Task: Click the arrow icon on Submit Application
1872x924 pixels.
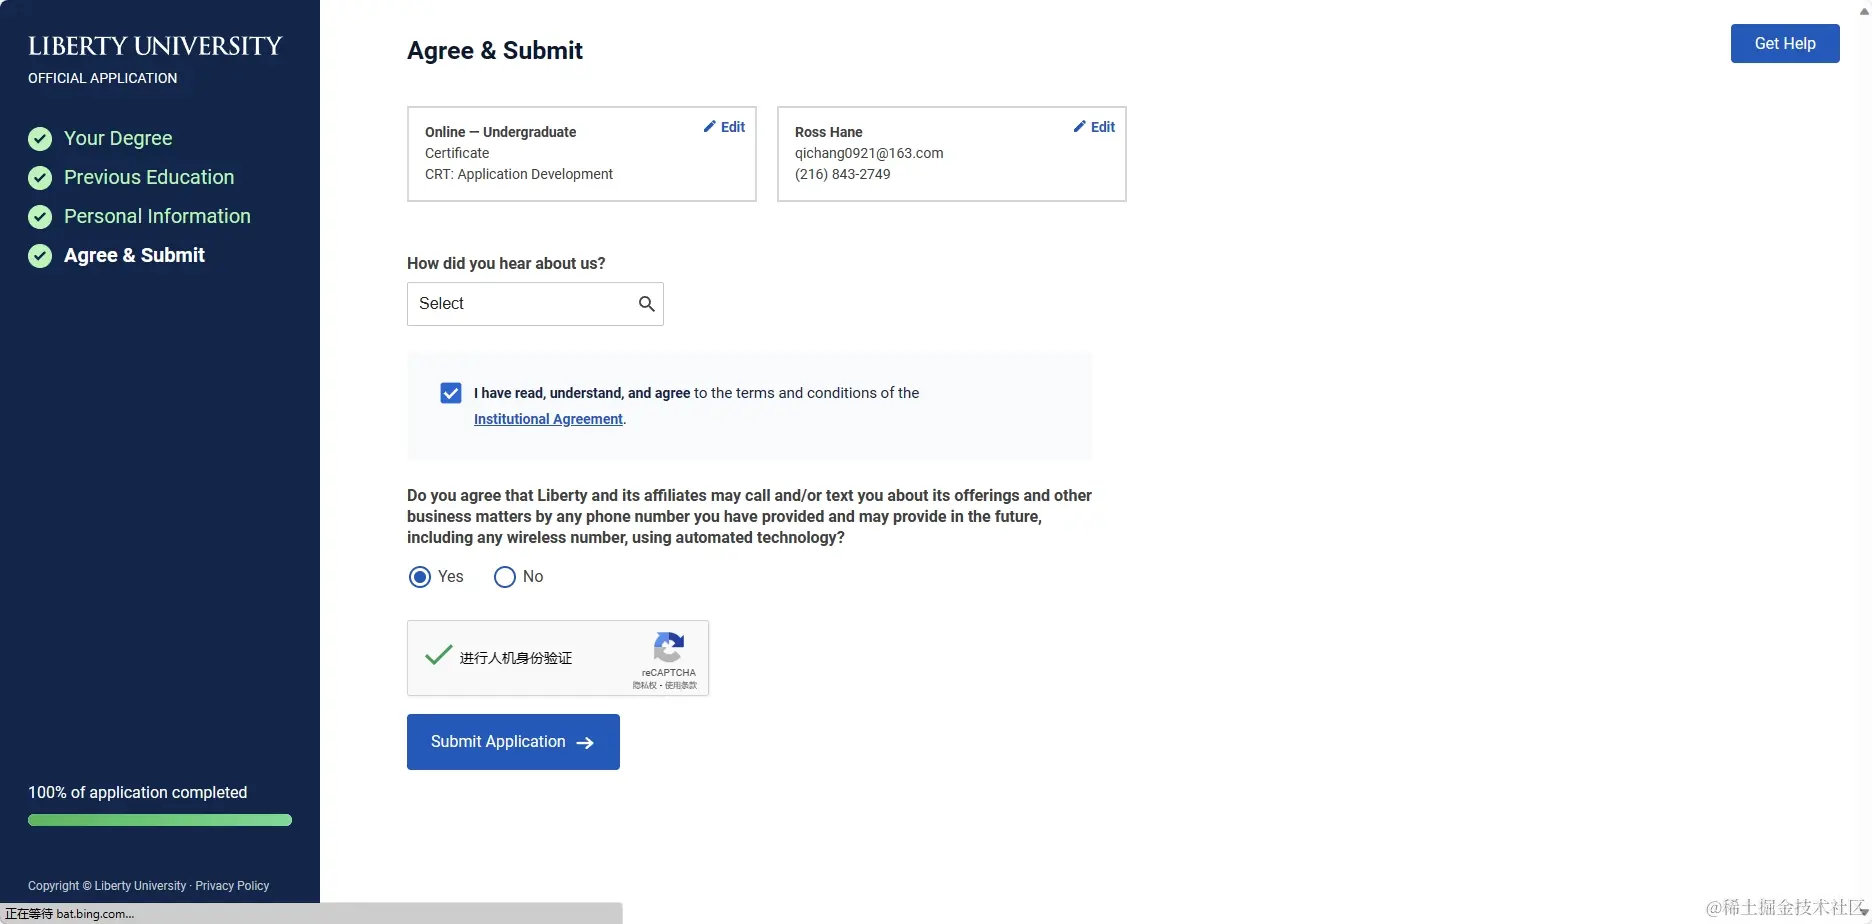Action: (585, 743)
